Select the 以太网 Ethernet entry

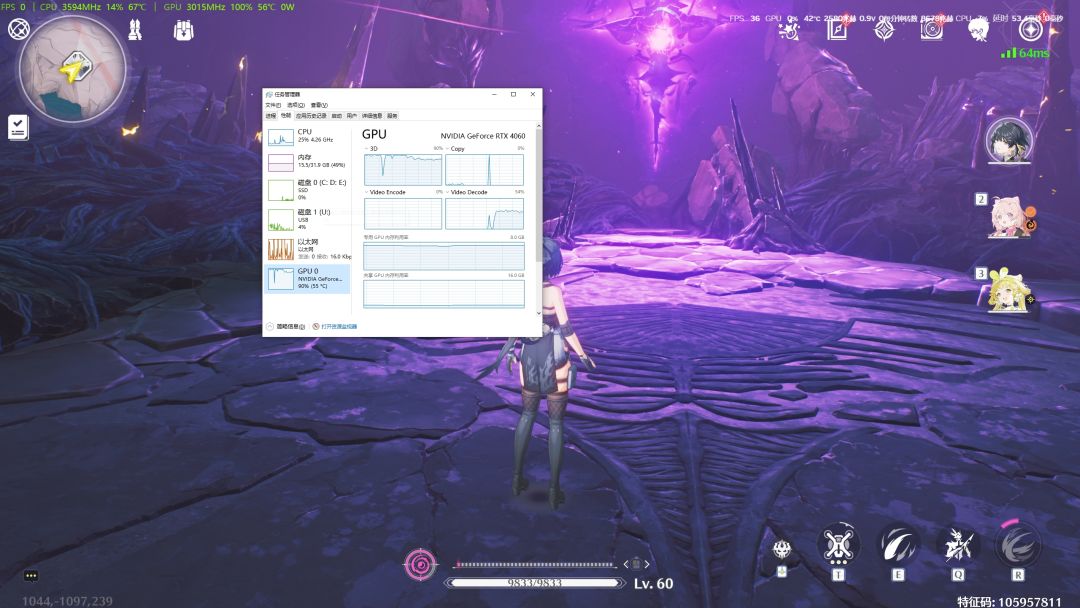pyautogui.click(x=308, y=249)
